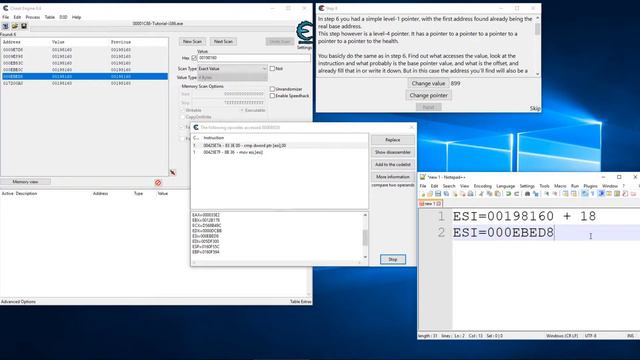The height and width of the screenshot is (360, 640).
Task: Click Notepad++ Close file toolbar icon
Action: tap(455, 194)
